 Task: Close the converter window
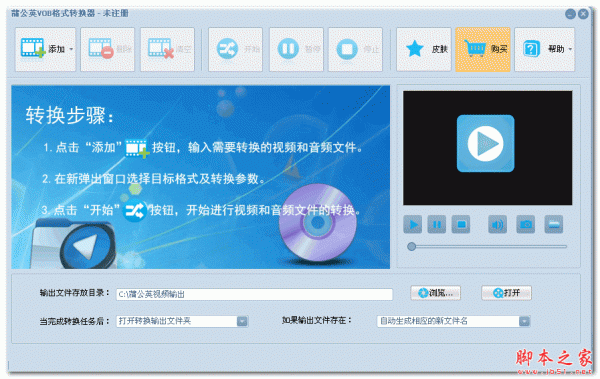(x=583, y=14)
